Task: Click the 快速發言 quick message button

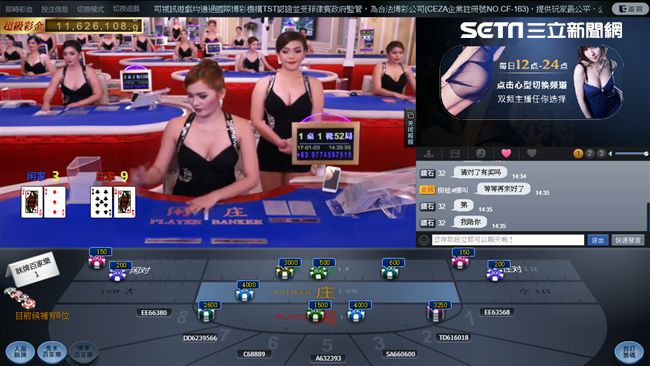Action: 628,240
